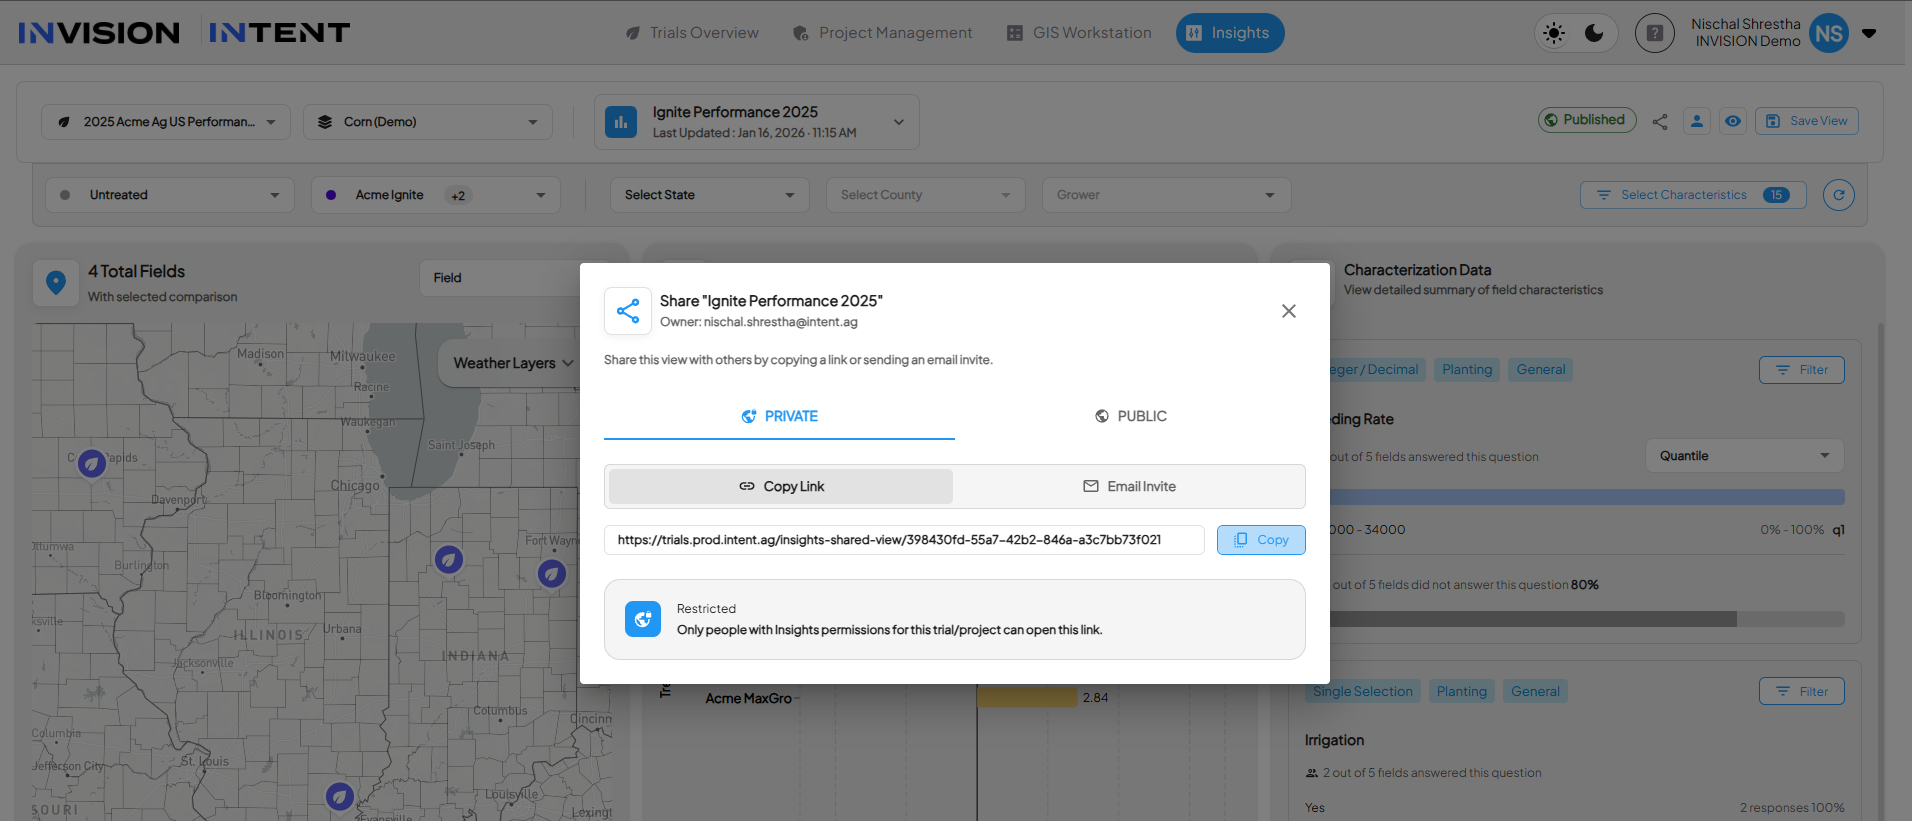Switch to light mode sun toggle
1912x821 pixels.
point(1554,33)
